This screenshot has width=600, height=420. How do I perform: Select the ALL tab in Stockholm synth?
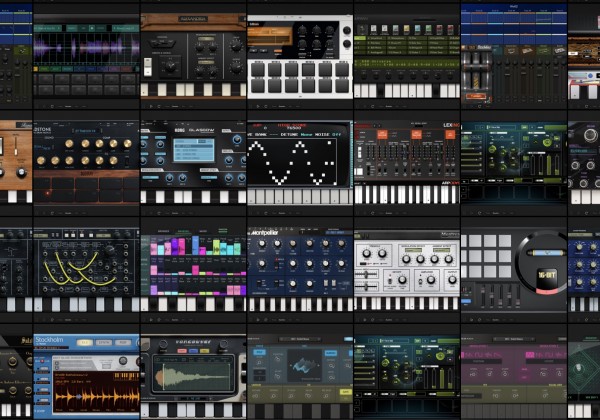[x=84, y=342]
